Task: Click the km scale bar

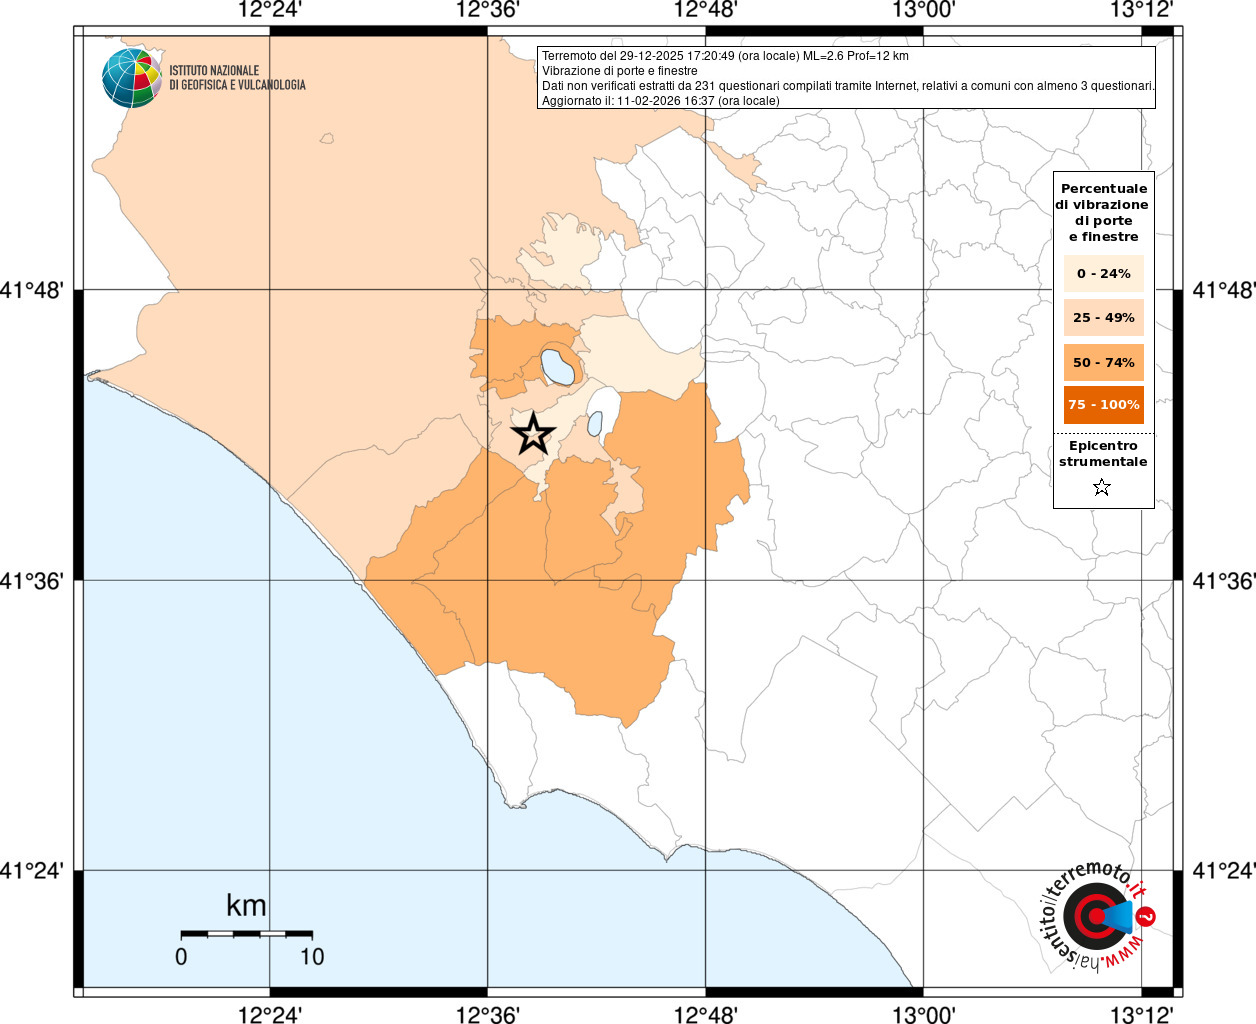Action: click(x=246, y=933)
